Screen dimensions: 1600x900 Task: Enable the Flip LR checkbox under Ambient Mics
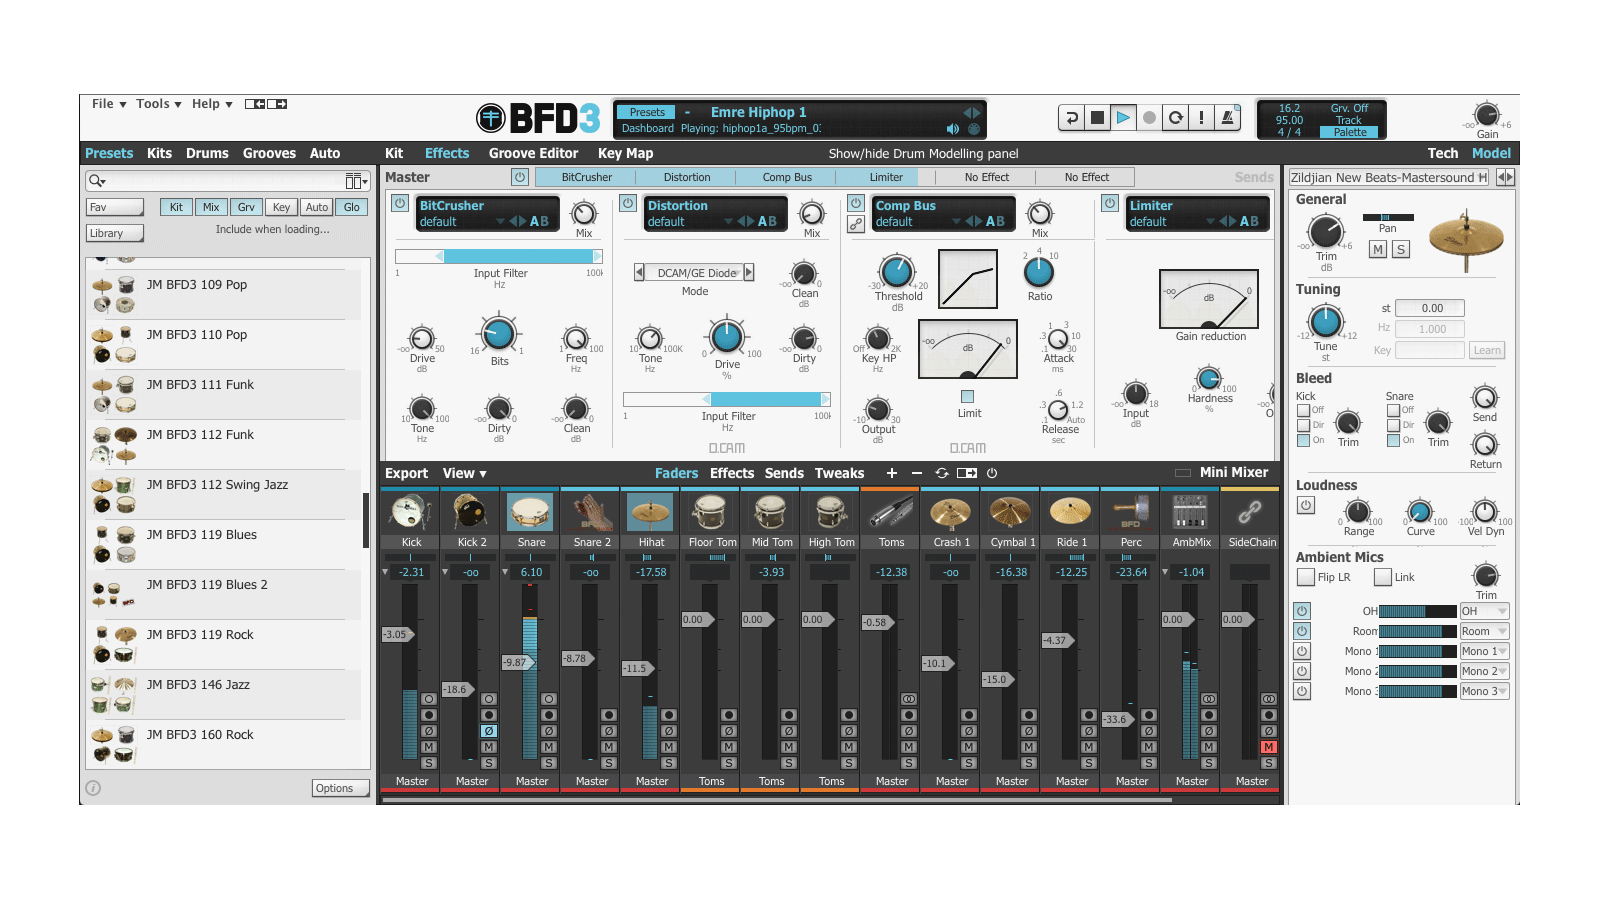coord(1306,577)
